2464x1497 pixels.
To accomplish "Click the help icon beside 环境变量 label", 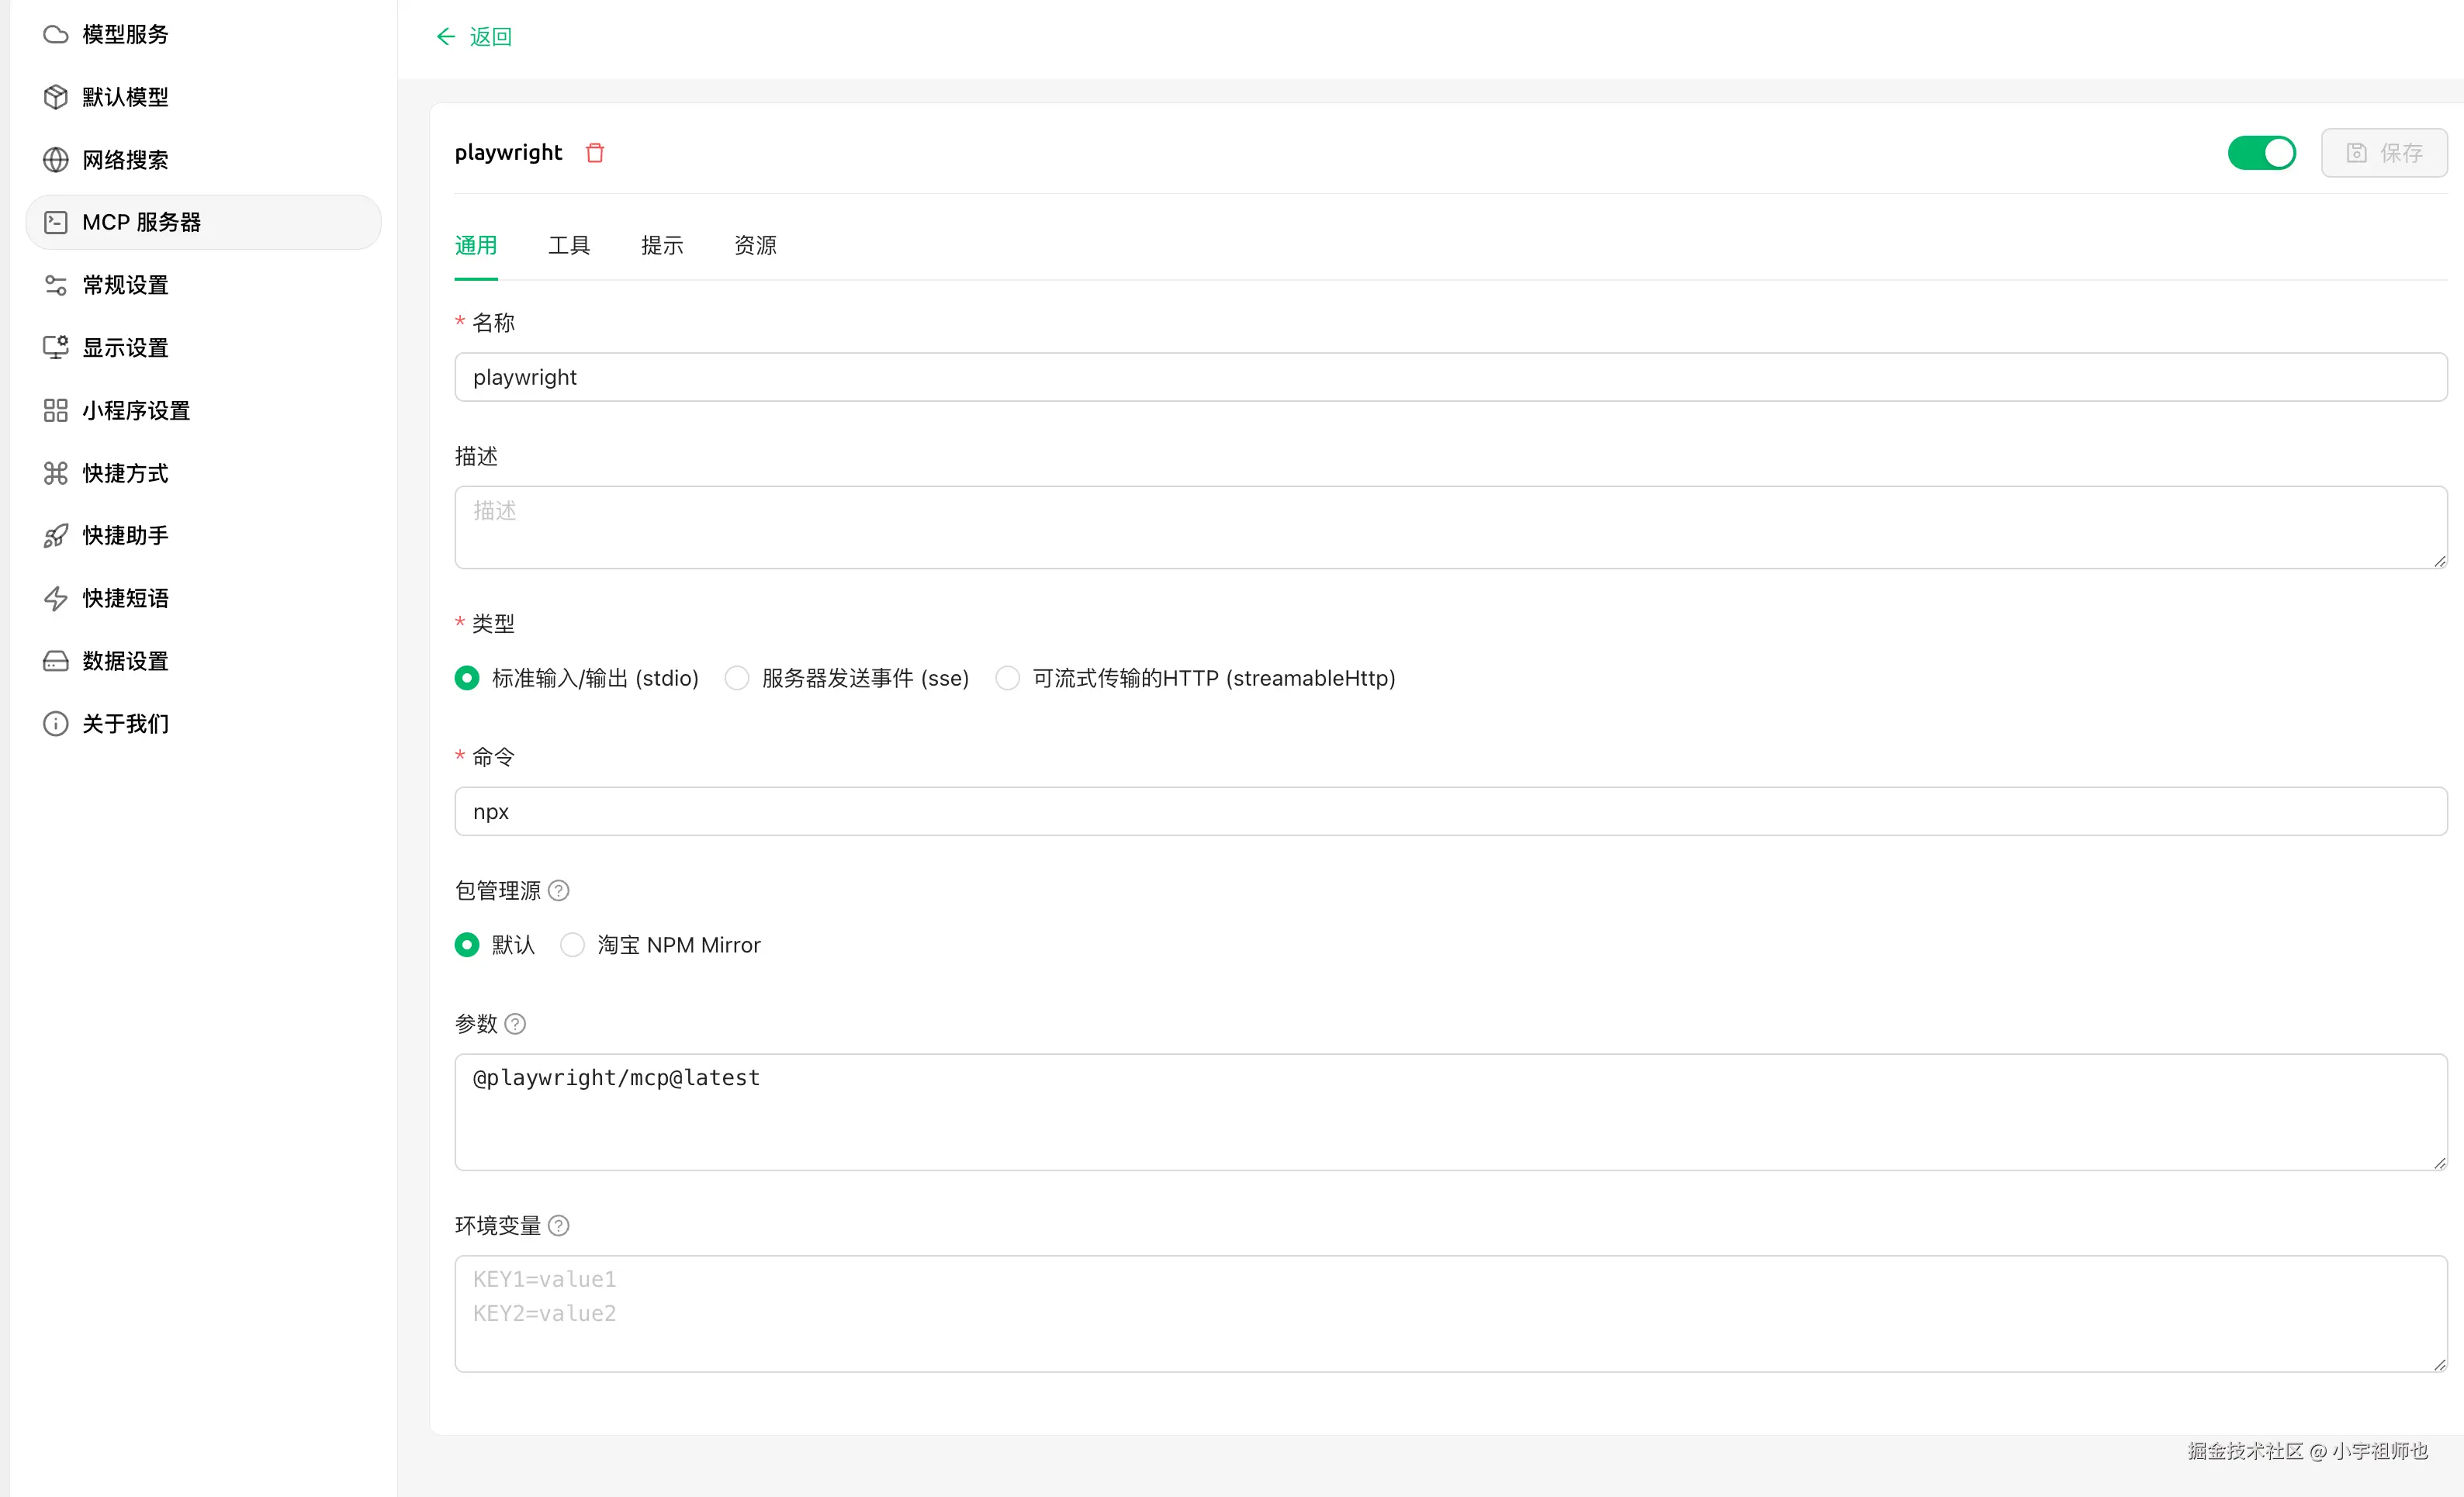I will (x=559, y=1225).
